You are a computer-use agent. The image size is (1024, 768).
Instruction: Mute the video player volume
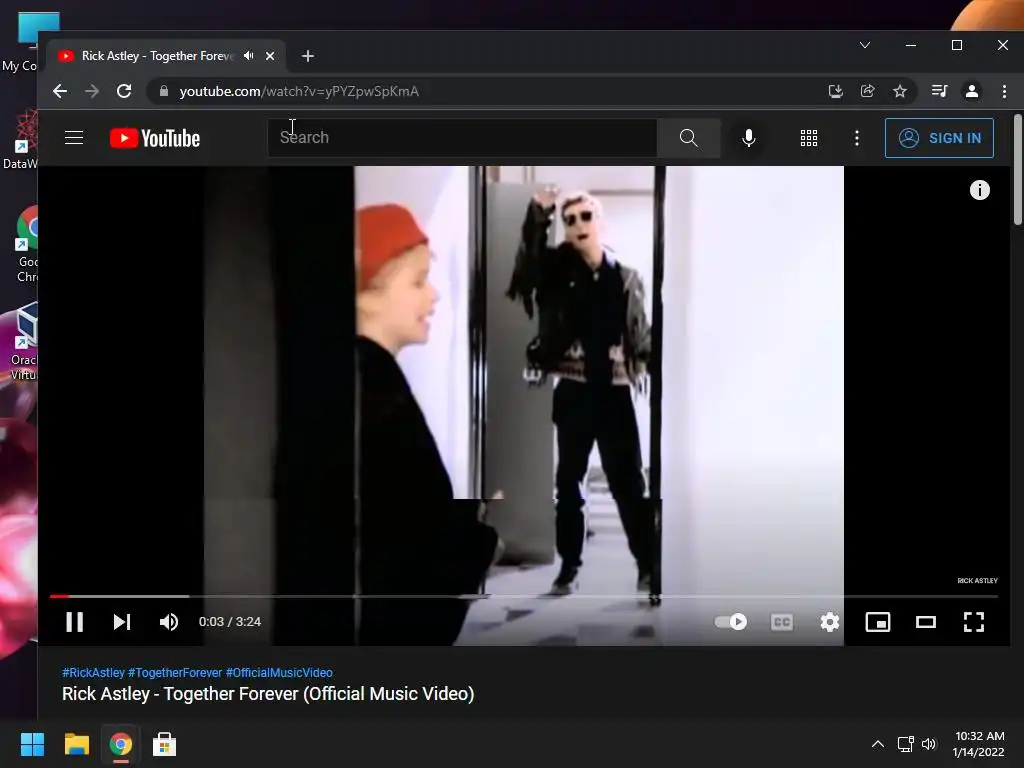[x=168, y=622]
